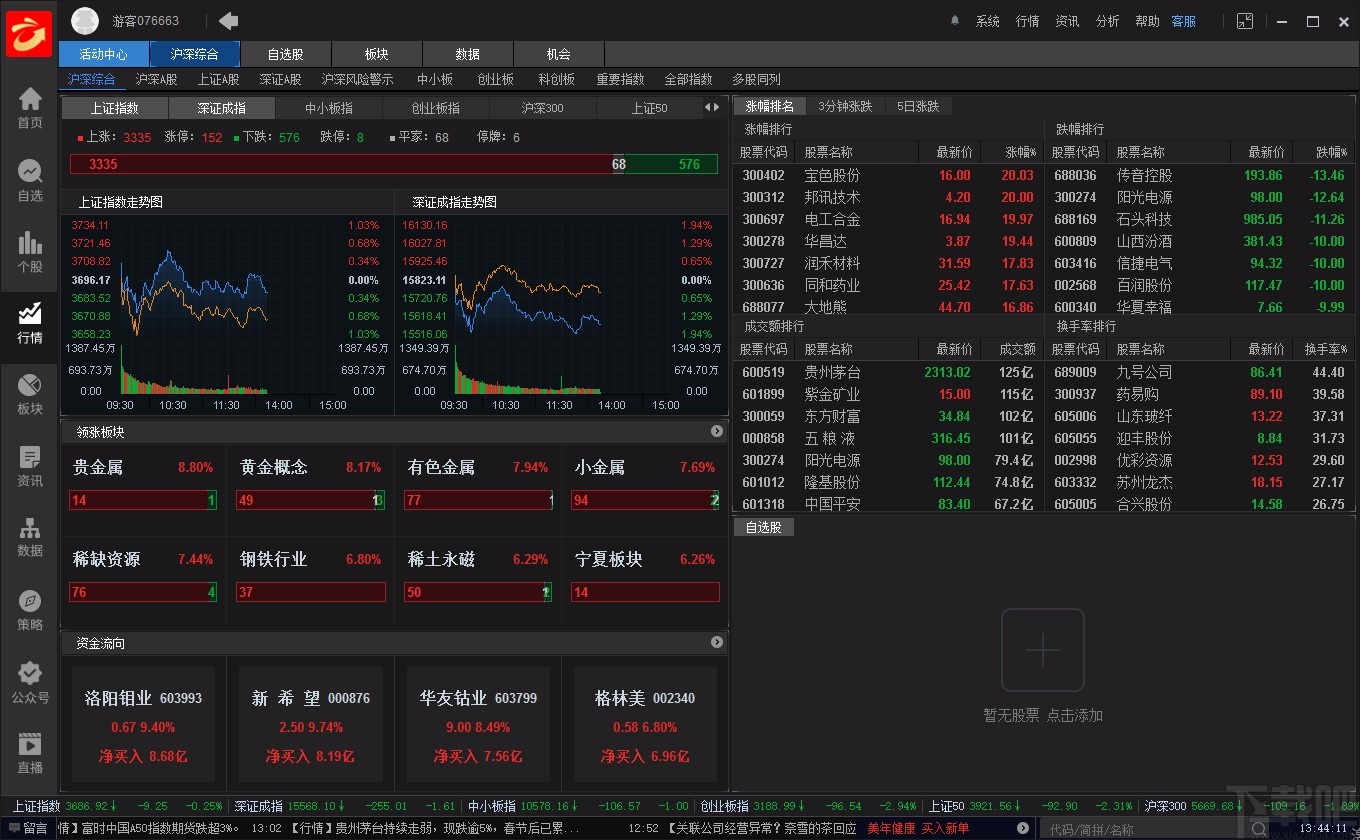Switch to the 机会 tab
The image size is (1360, 840).
click(556, 53)
